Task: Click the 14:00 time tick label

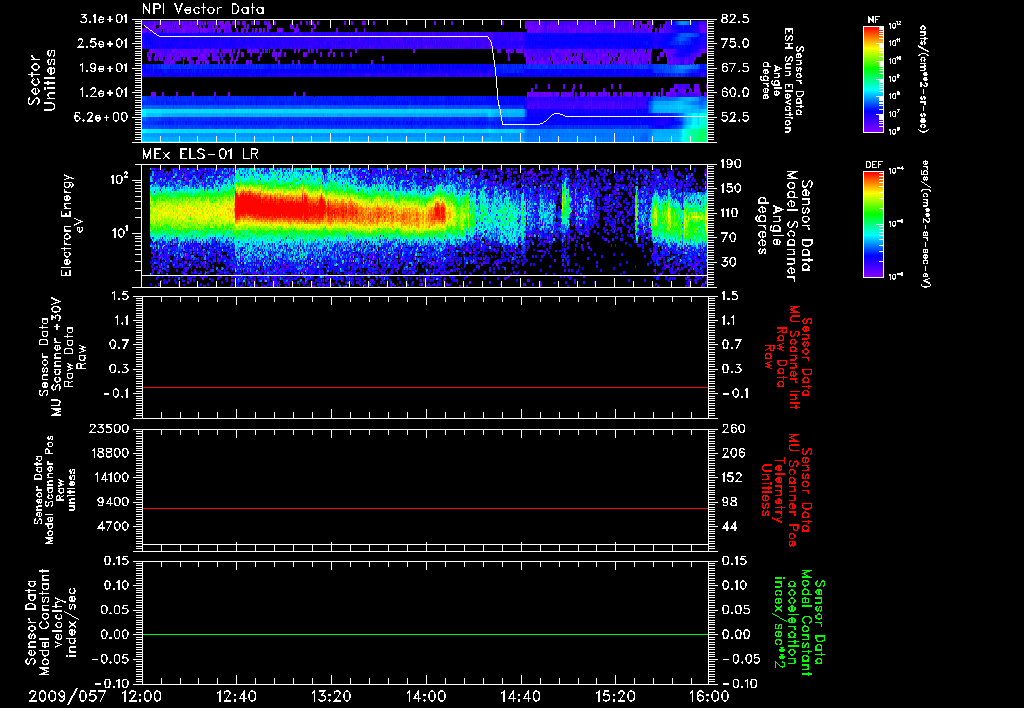Action: (x=426, y=697)
